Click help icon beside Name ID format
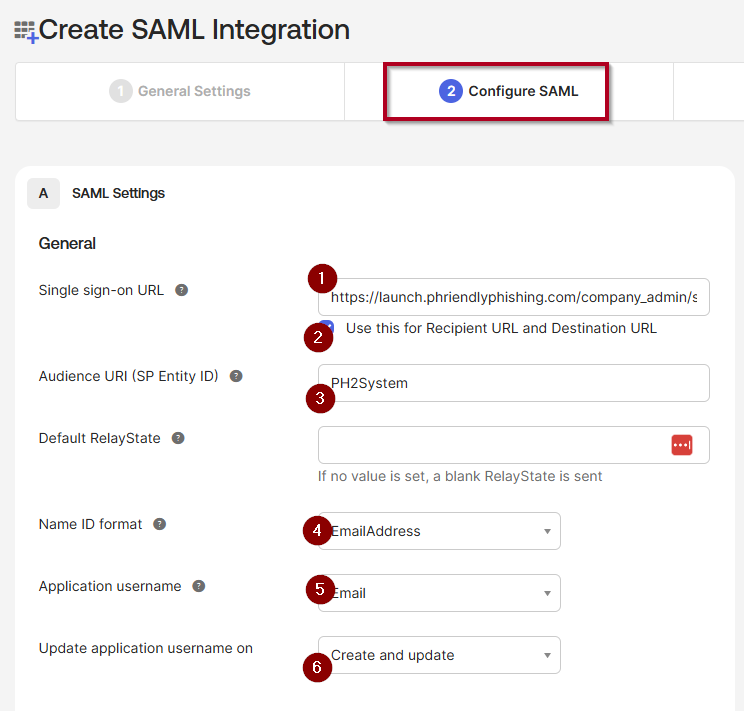 pyautogui.click(x=160, y=525)
